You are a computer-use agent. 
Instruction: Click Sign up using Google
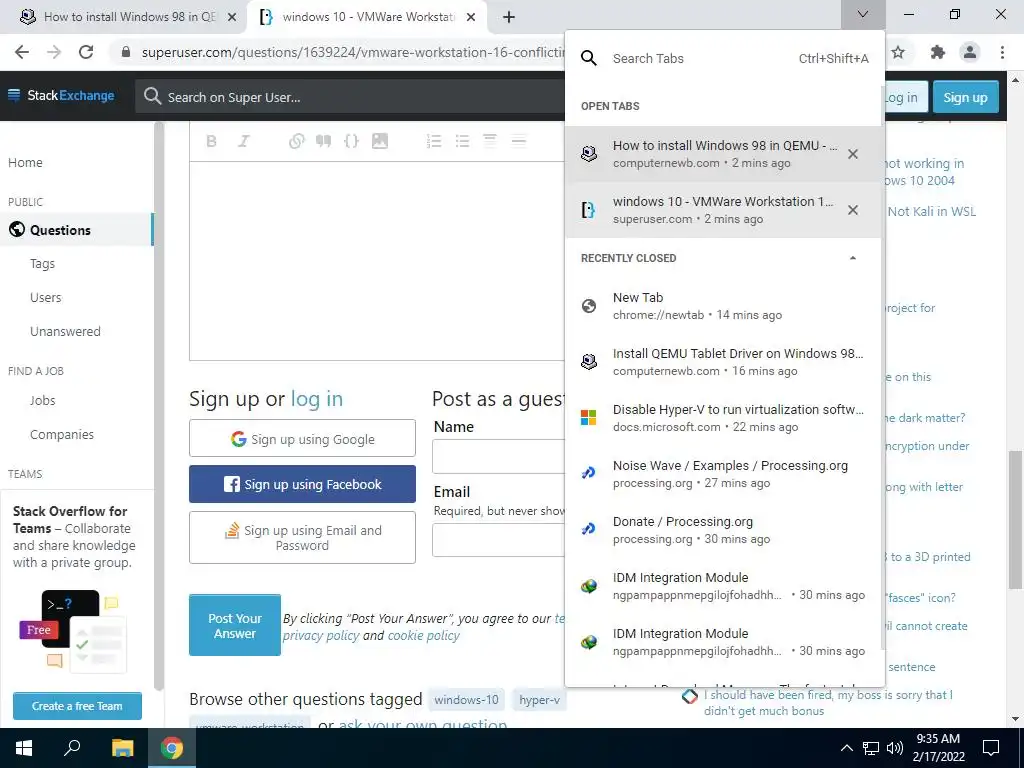click(x=302, y=438)
